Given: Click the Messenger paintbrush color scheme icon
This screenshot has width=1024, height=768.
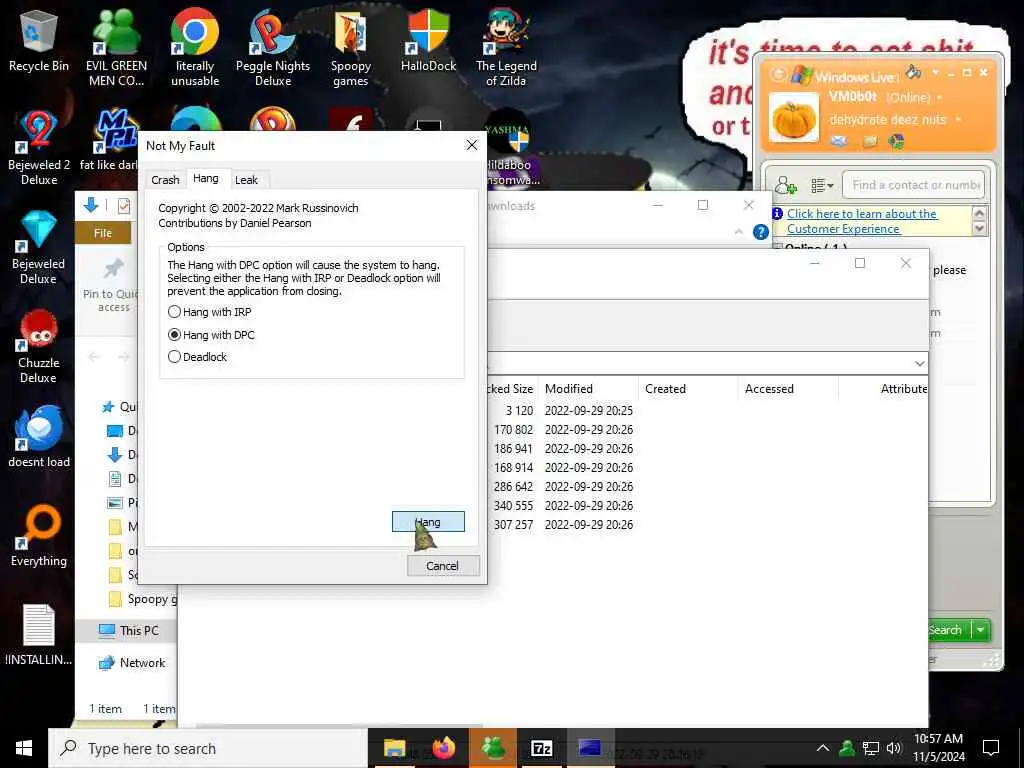Looking at the screenshot, I should point(914,72).
